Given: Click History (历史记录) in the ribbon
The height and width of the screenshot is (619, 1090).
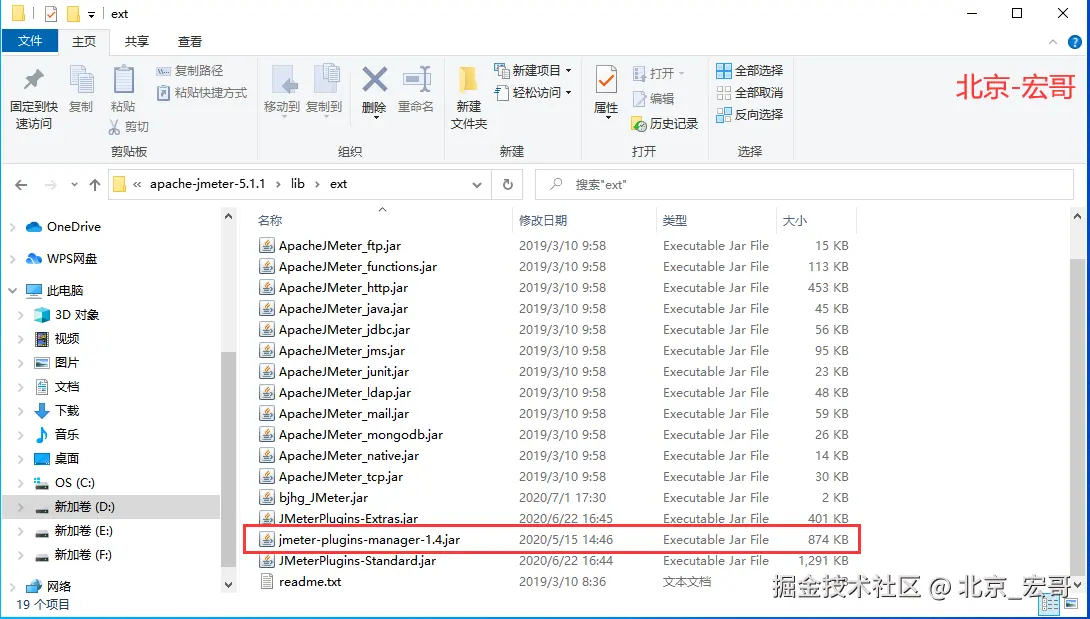Looking at the screenshot, I should (x=665, y=124).
